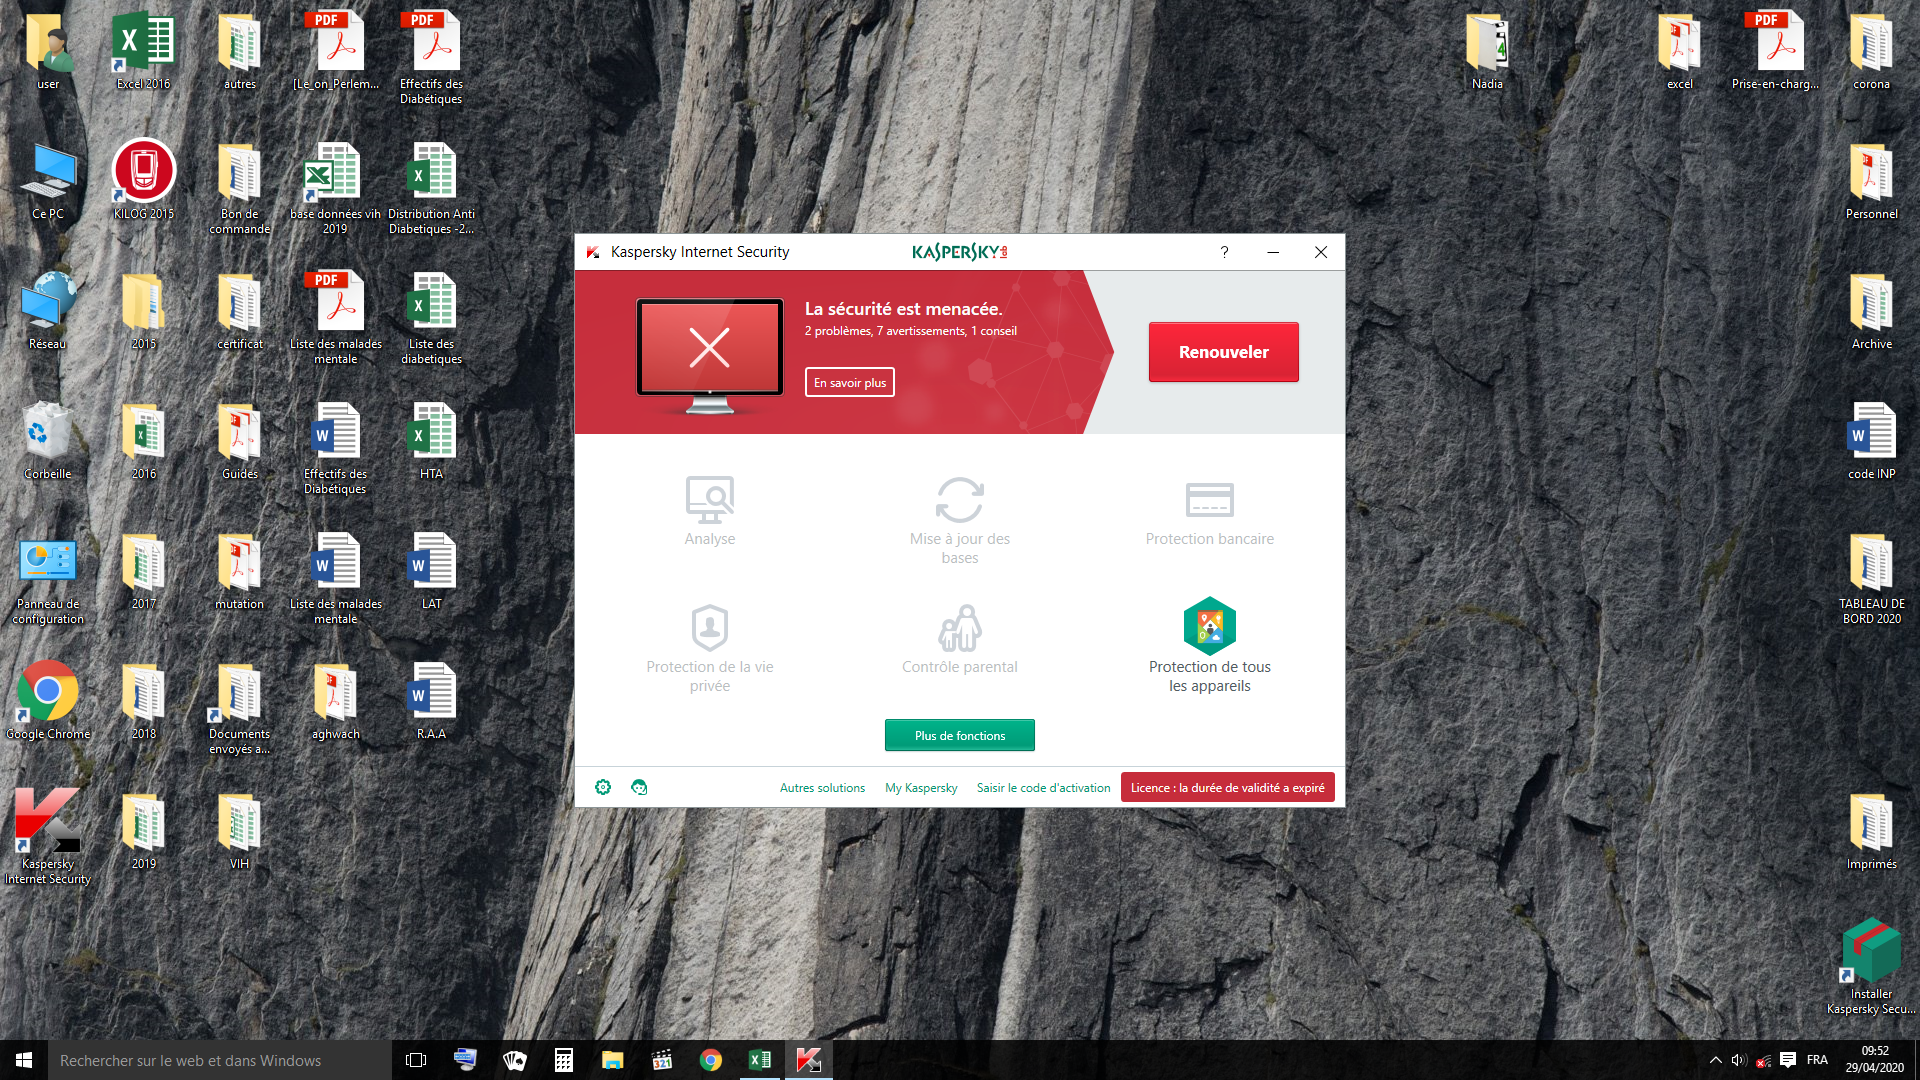Select the Excel 2016 desktop shortcut
The height and width of the screenshot is (1080, 1920).
click(143, 50)
